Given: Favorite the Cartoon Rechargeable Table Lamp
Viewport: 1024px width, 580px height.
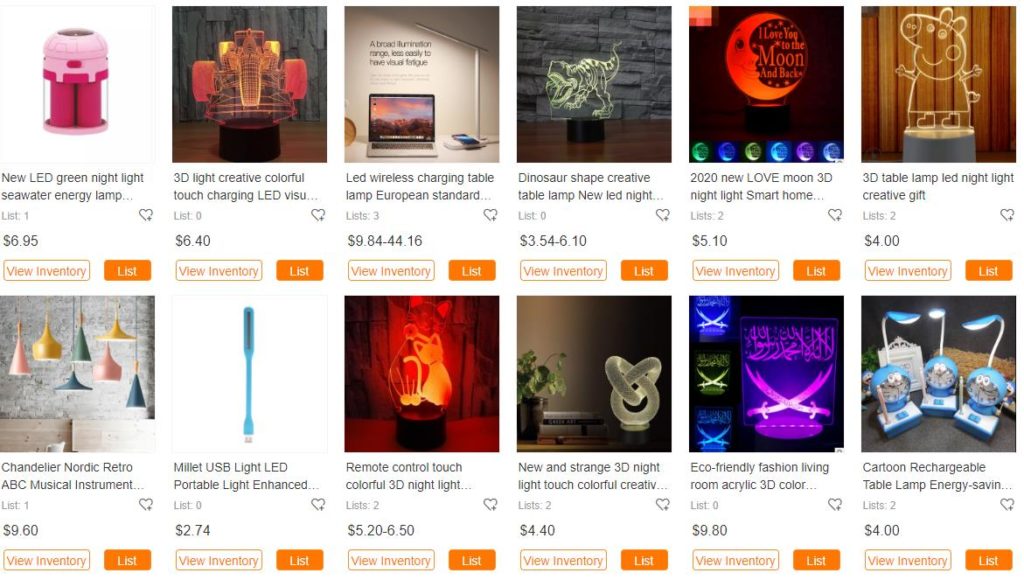Looking at the screenshot, I should (1008, 504).
